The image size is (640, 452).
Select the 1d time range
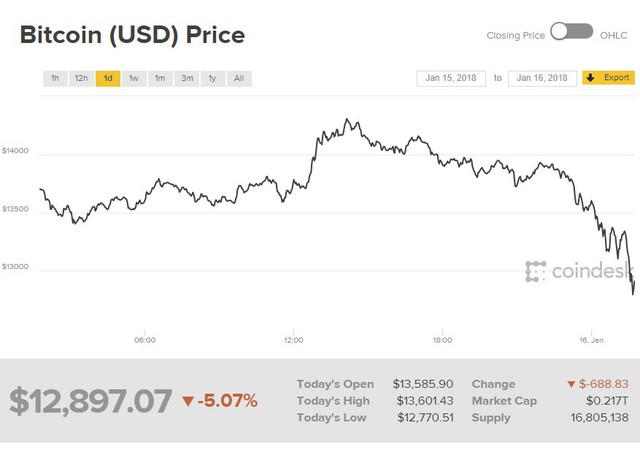click(x=108, y=78)
